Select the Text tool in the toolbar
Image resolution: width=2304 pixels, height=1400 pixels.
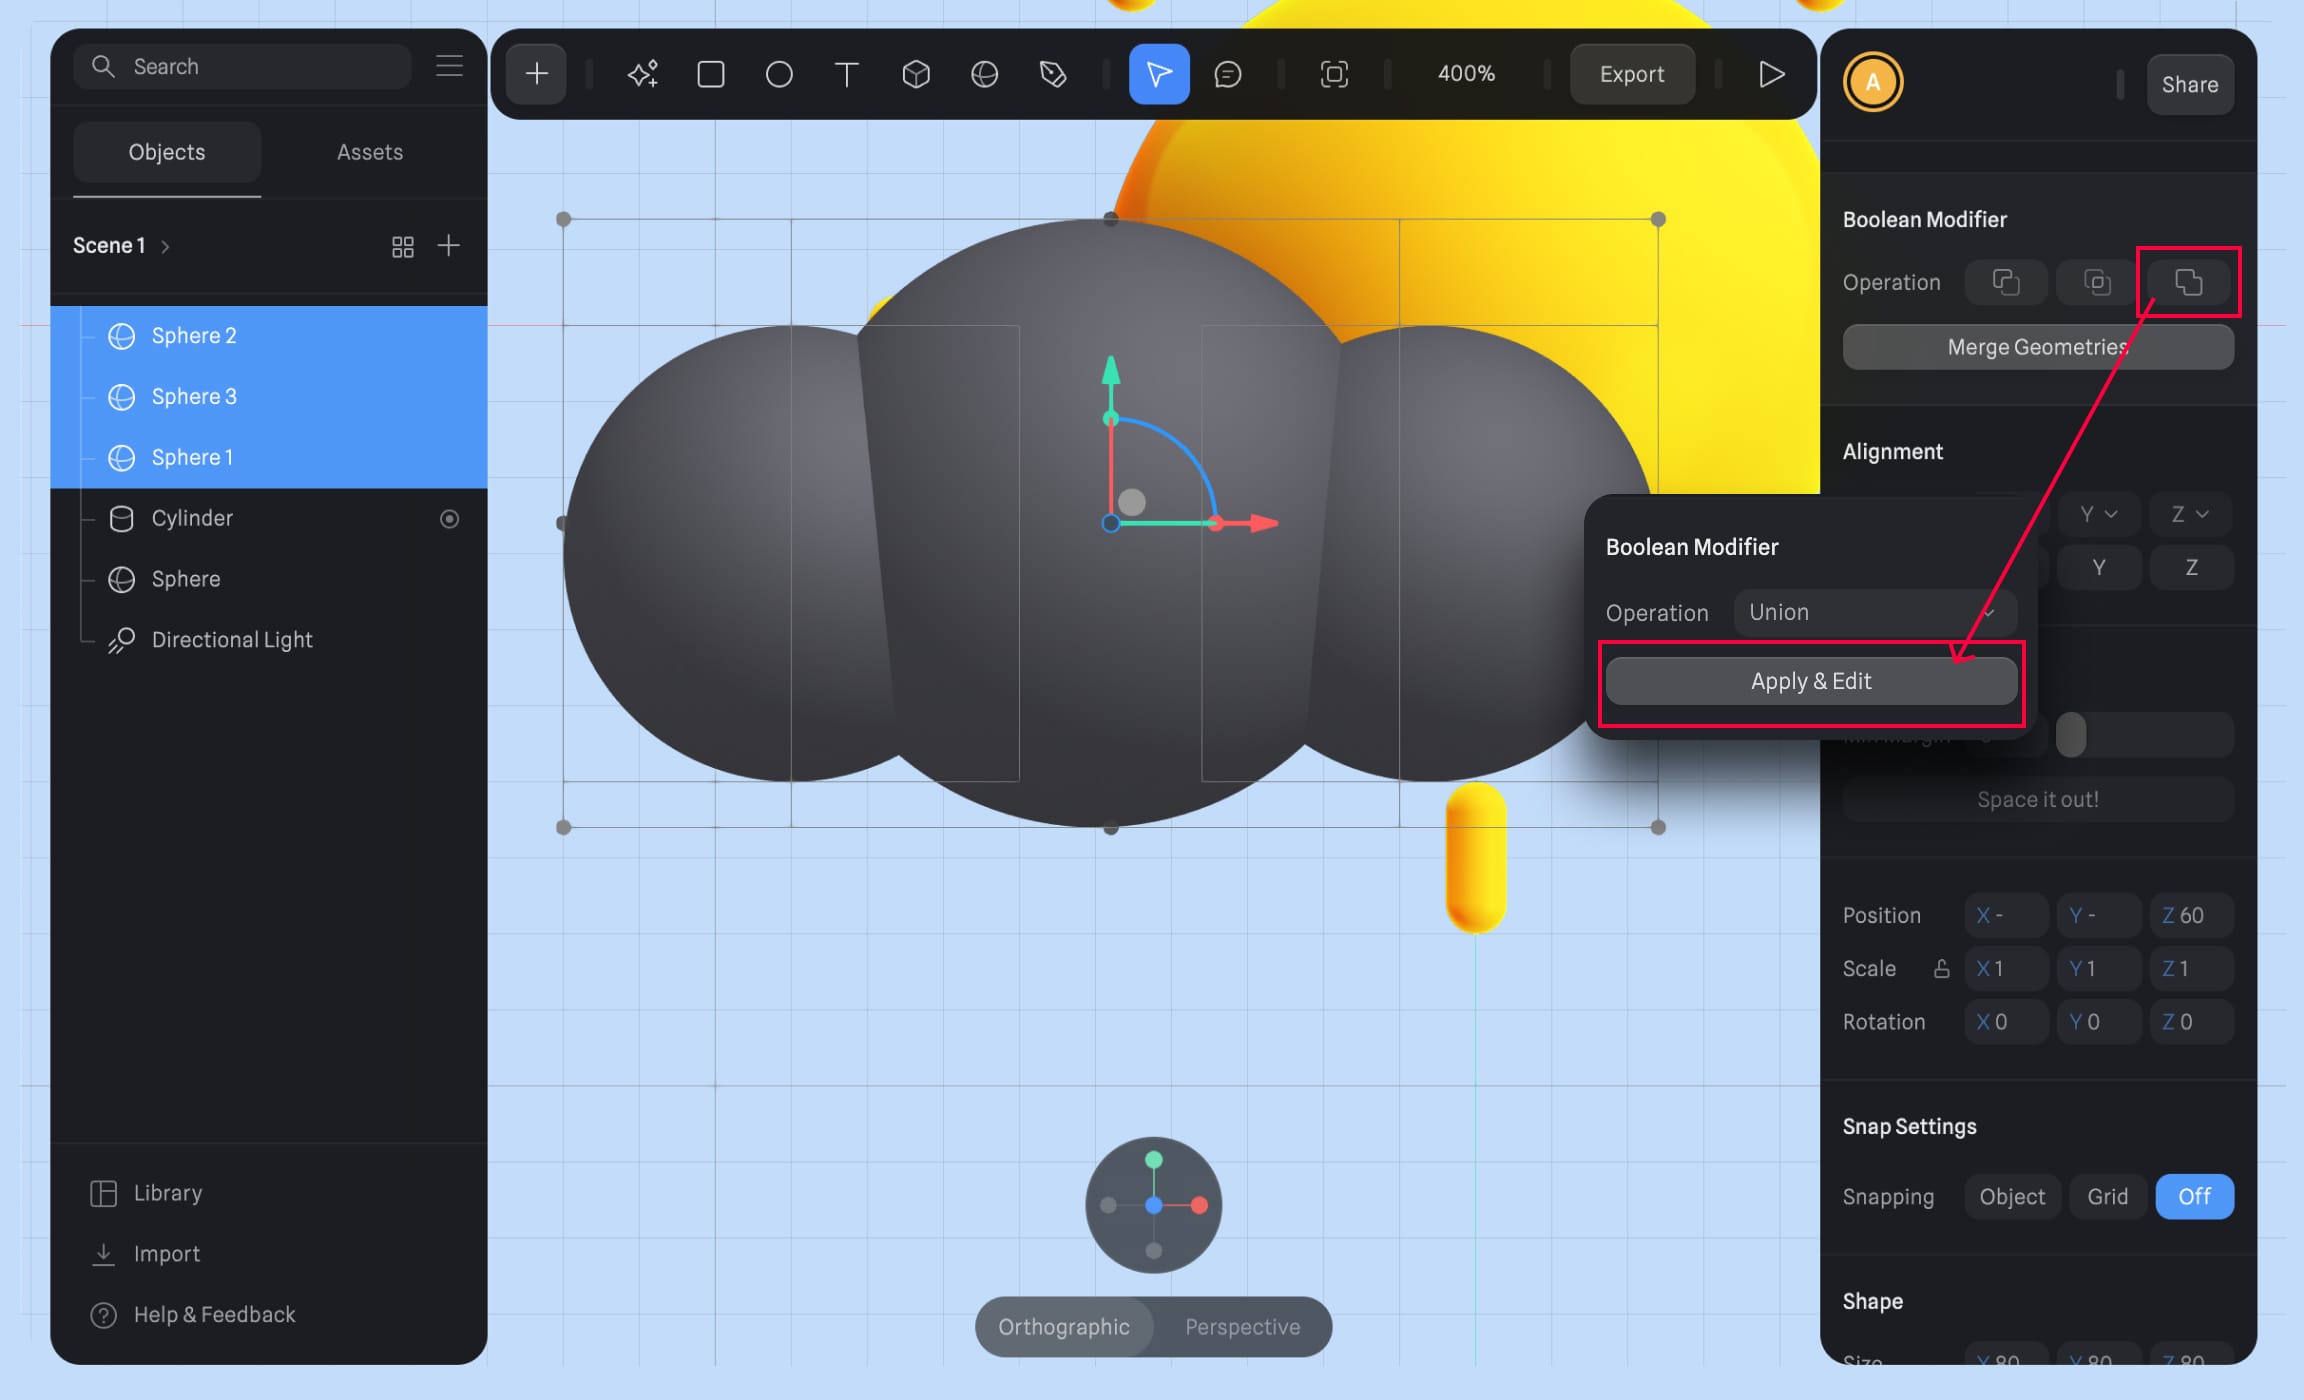(846, 73)
